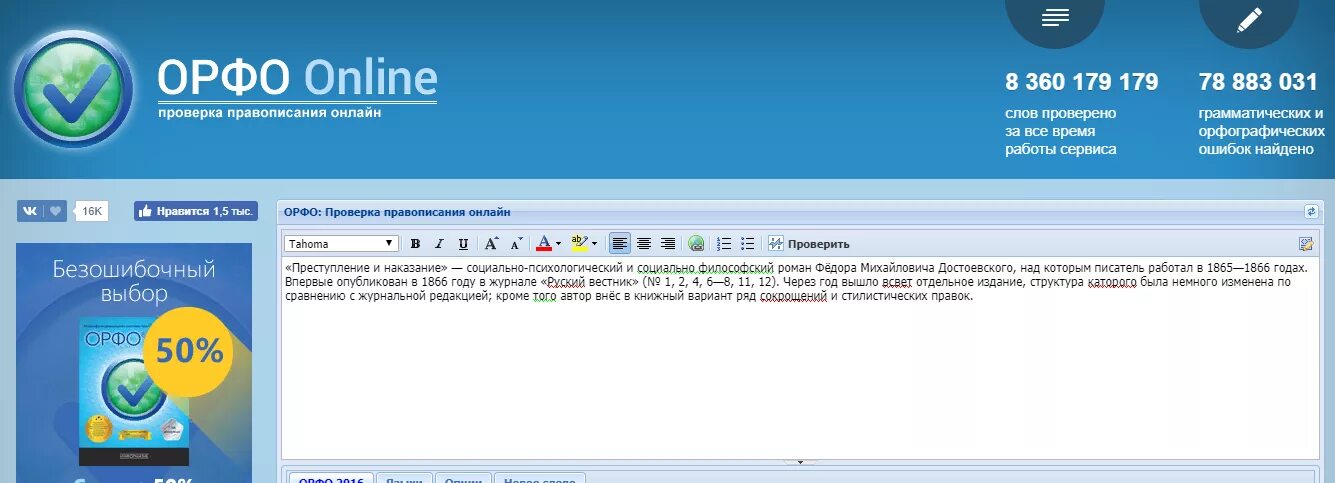Click the VK share icon
This screenshot has width=1335, height=483.
tap(30, 211)
